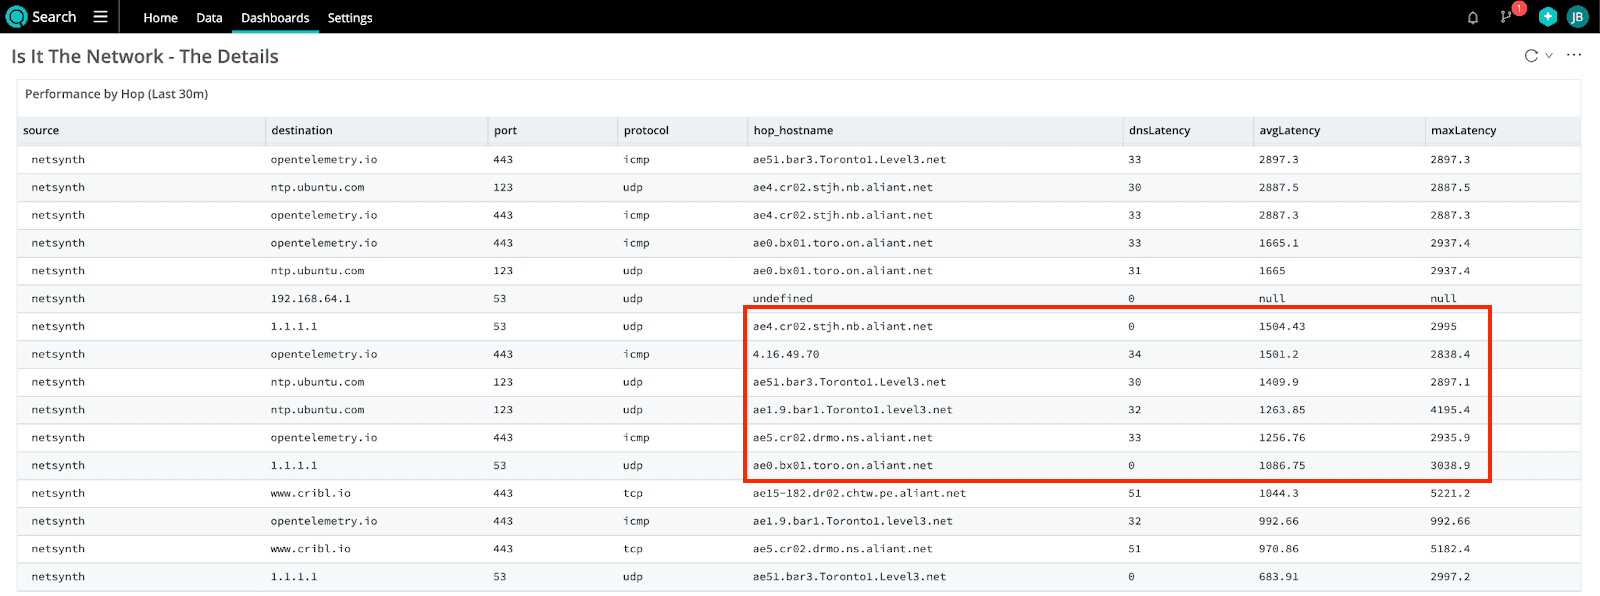1600x596 pixels.
Task: Click the 4.16.49.70 hop hostname cell
Action: [x=786, y=355]
